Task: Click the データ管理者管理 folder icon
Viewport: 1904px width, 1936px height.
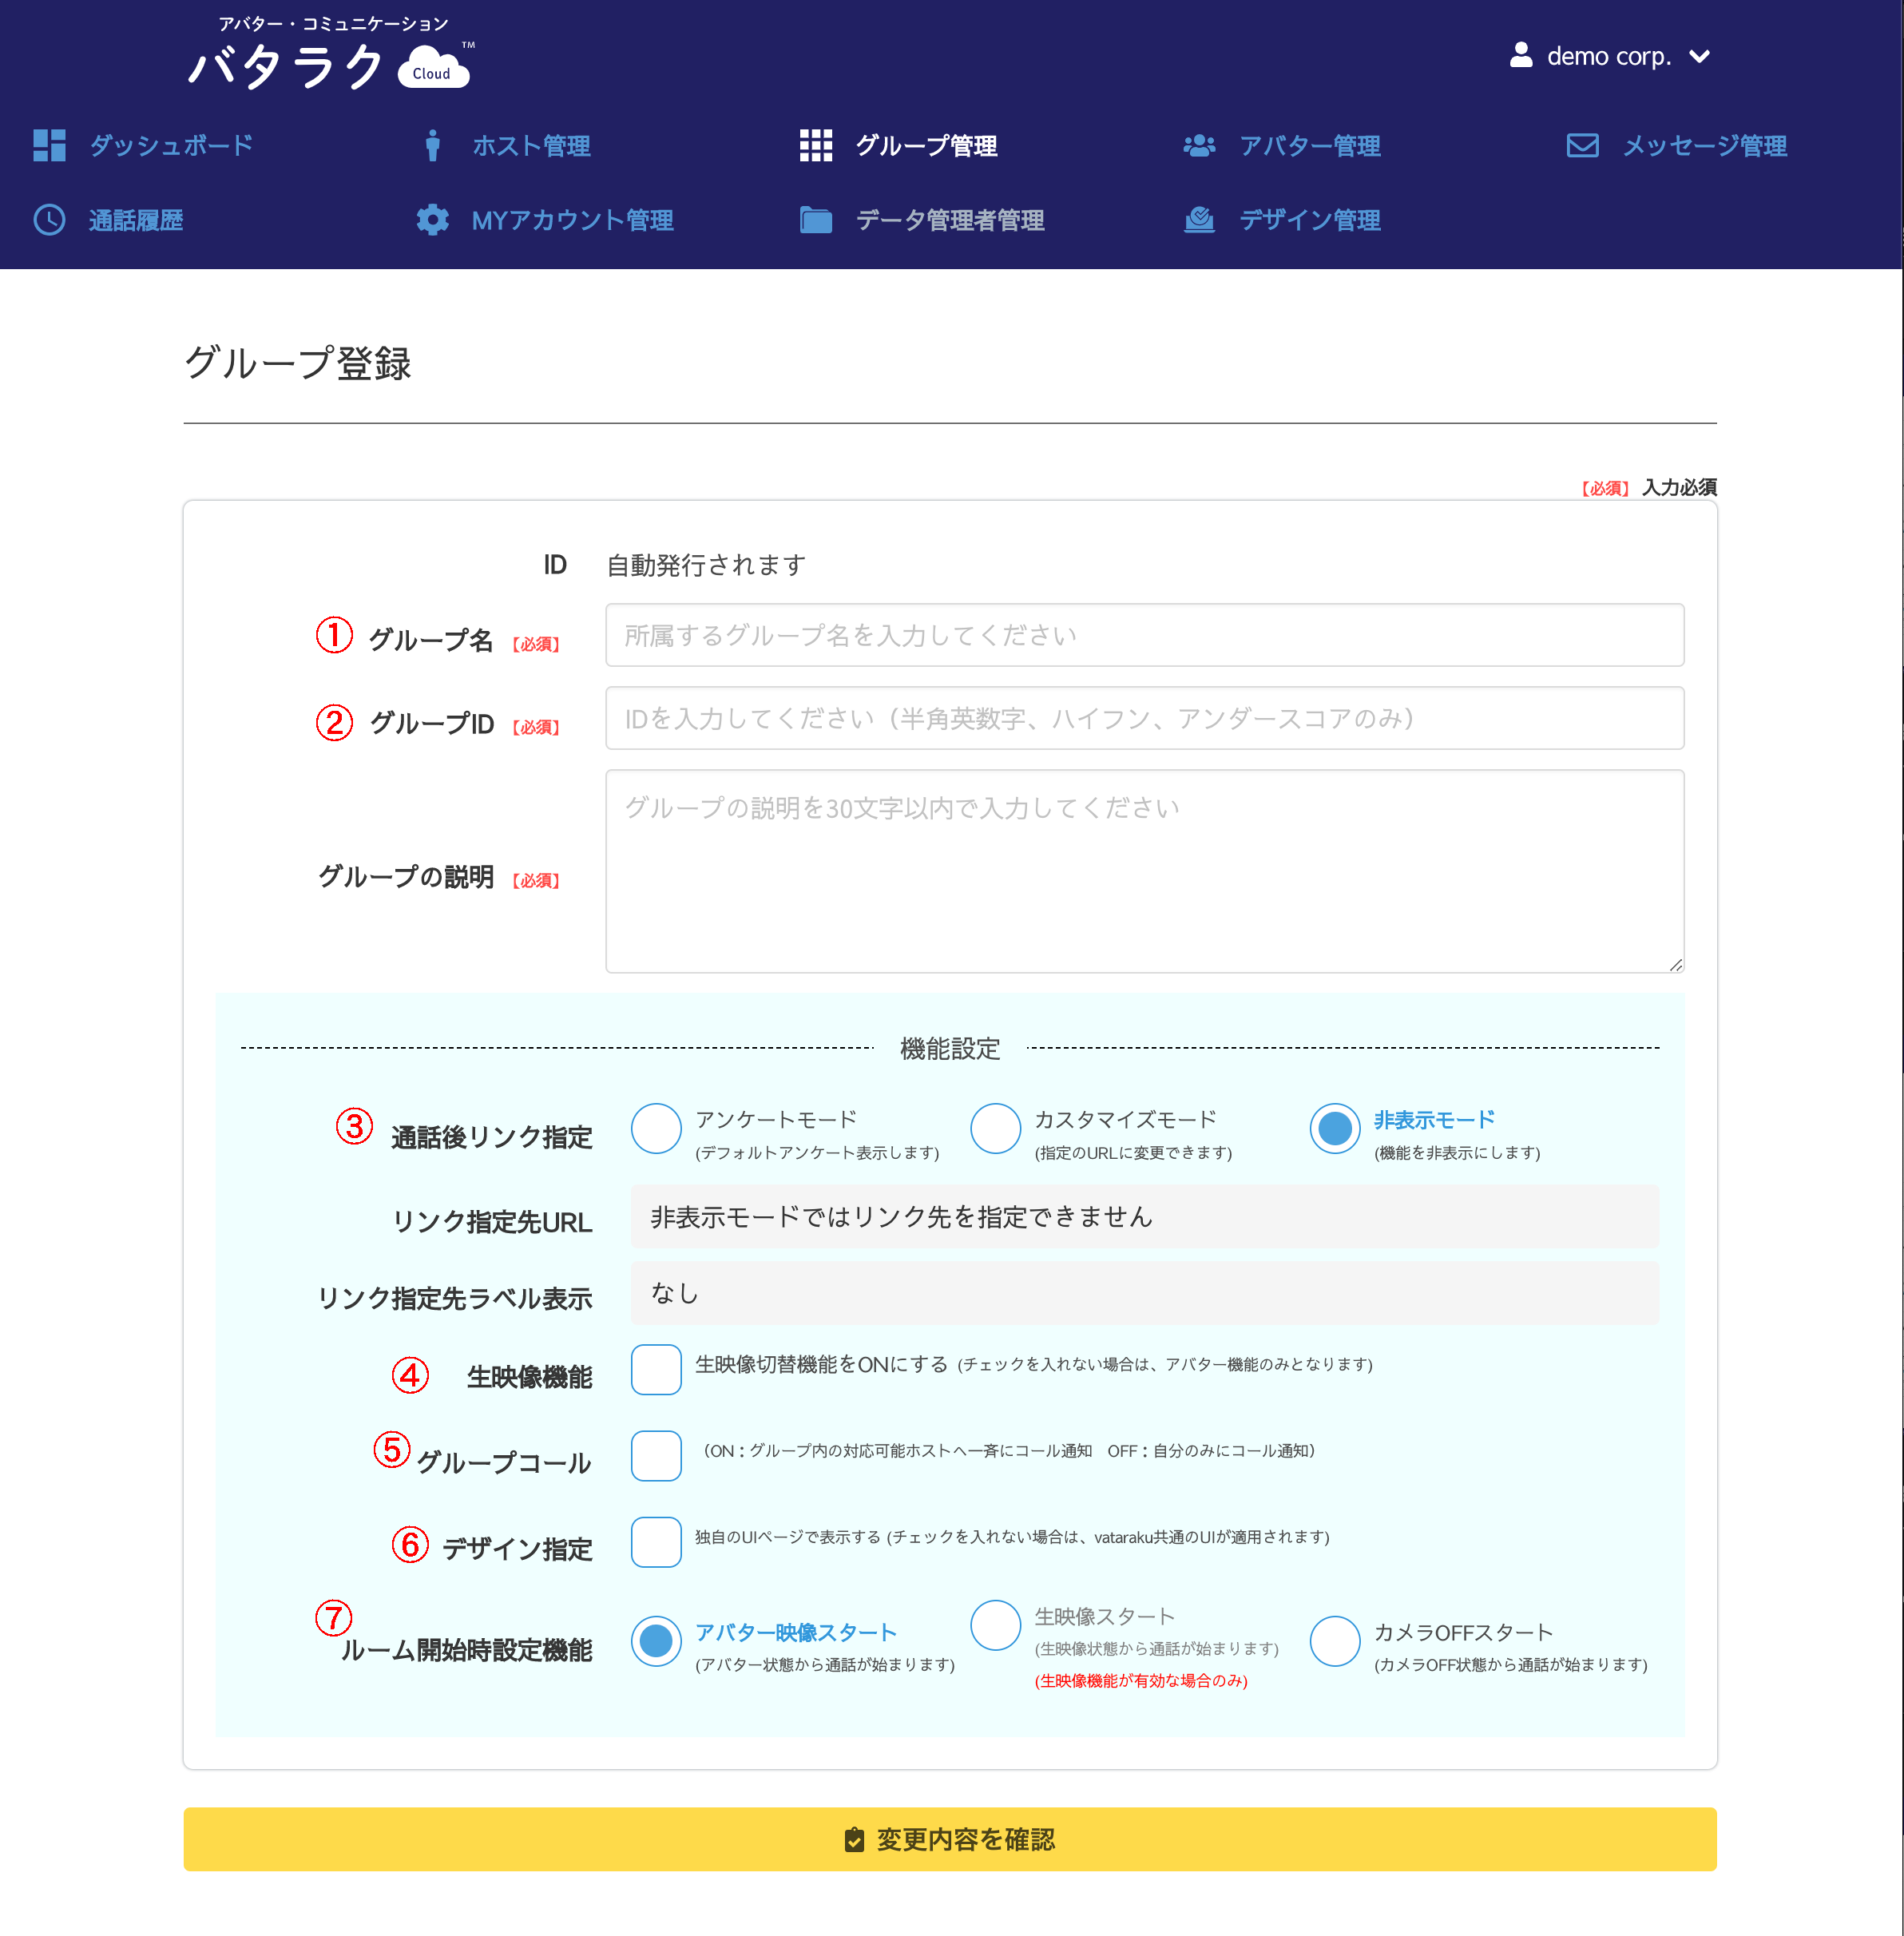Action: coord(816,220)
